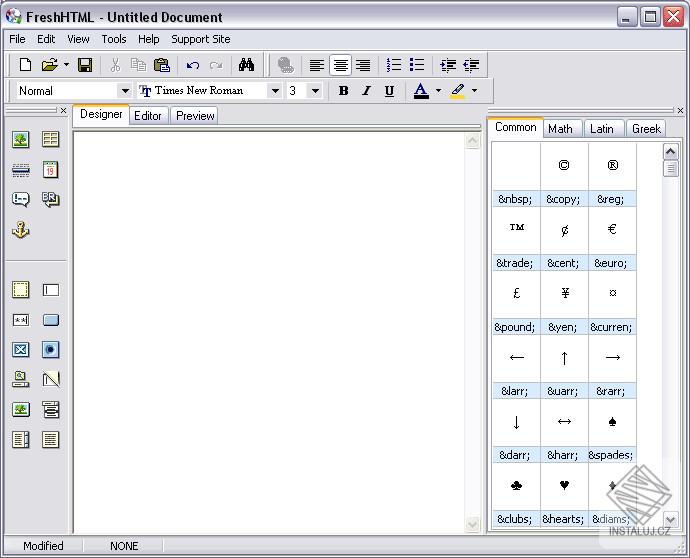Insert a table from the left panel

tap(51, 140)
